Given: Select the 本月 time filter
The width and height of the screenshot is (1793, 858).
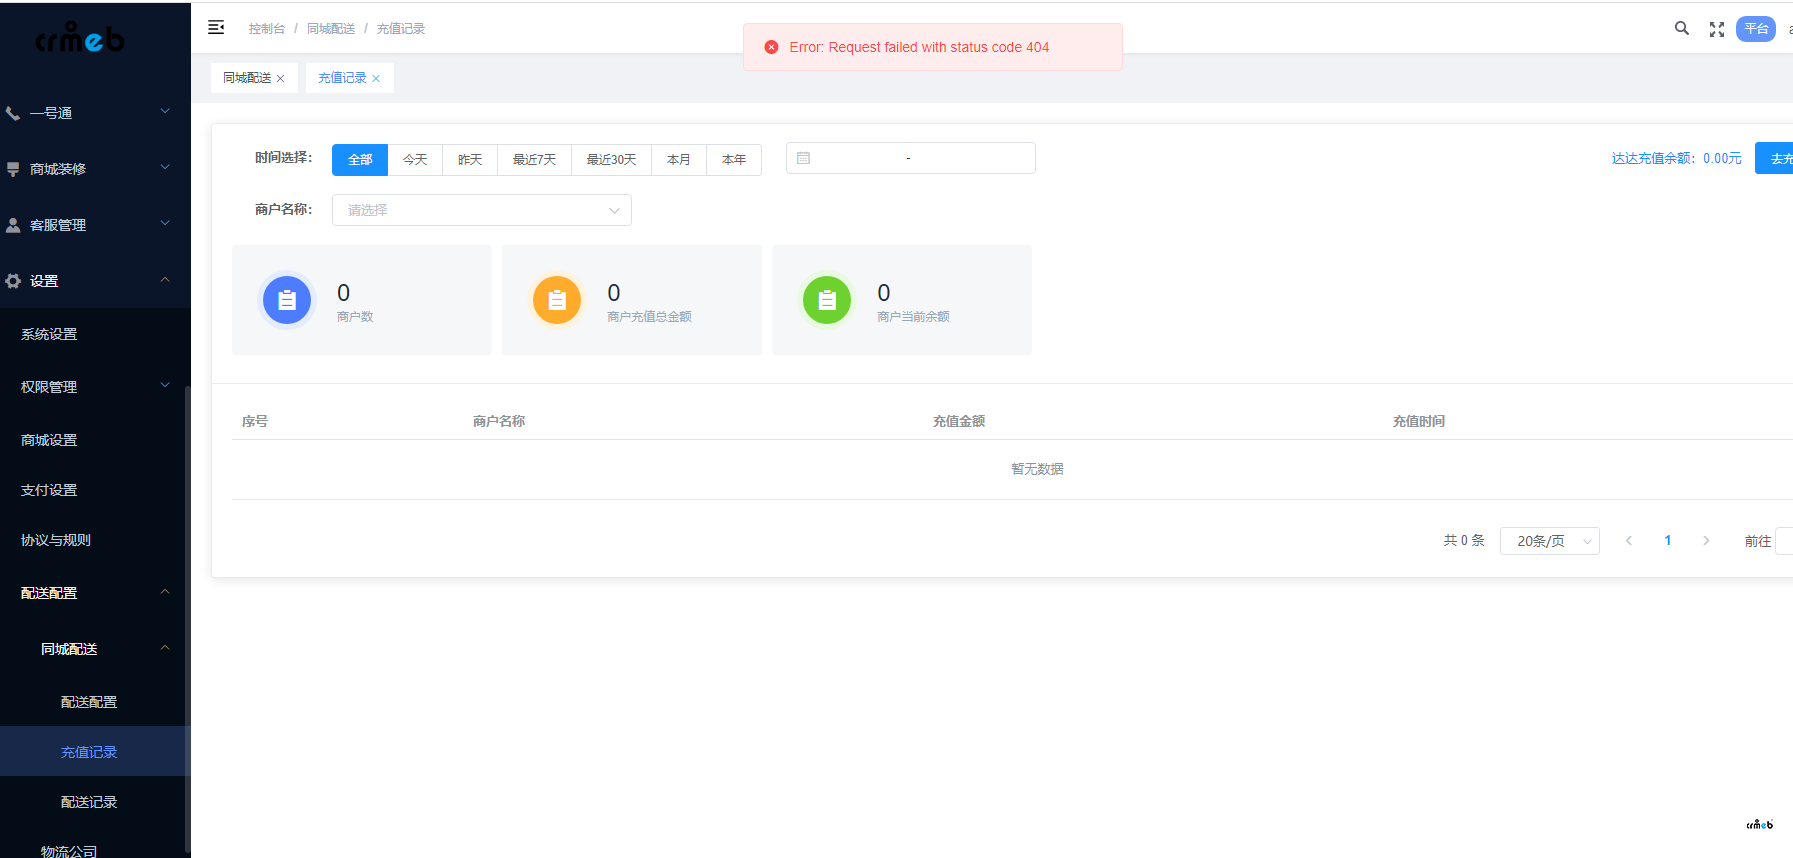Looking at the screenshot, I should point(679,160).
